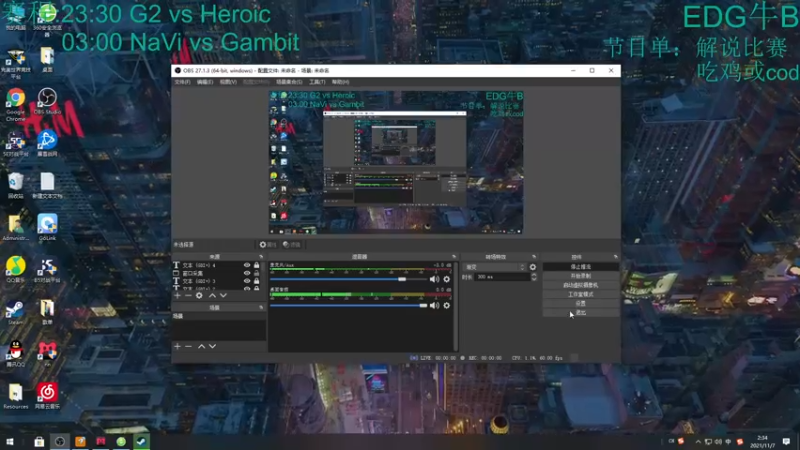Open source properties gear in Sources toolbar
The height and width of the screenshot is (450, 800).
199,295
